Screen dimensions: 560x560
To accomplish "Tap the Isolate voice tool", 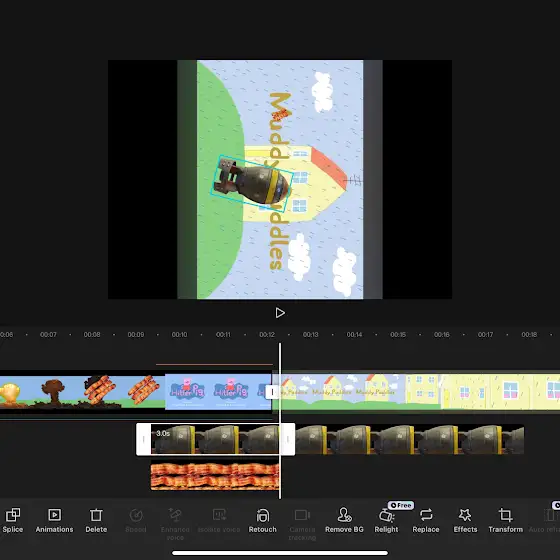I will [x=219, y=520].
